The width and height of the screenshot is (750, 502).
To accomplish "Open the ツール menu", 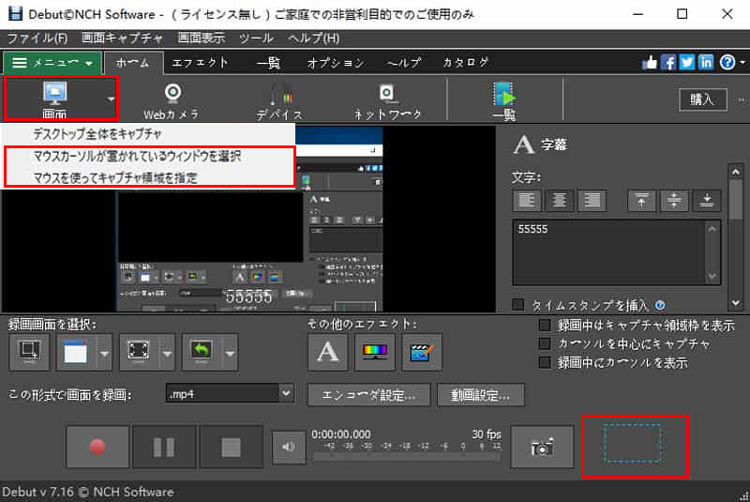I will pyautogui.click(x=256, y=38).
